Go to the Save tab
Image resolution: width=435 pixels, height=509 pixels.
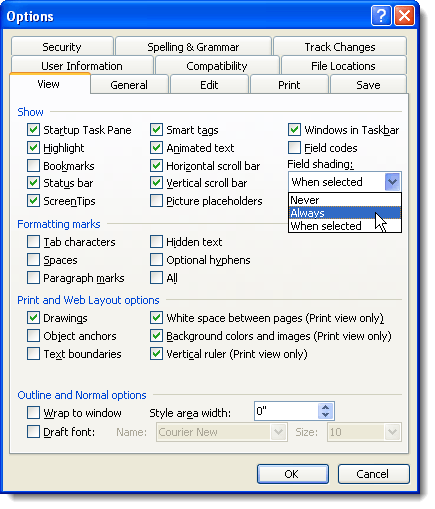point(368,85)
